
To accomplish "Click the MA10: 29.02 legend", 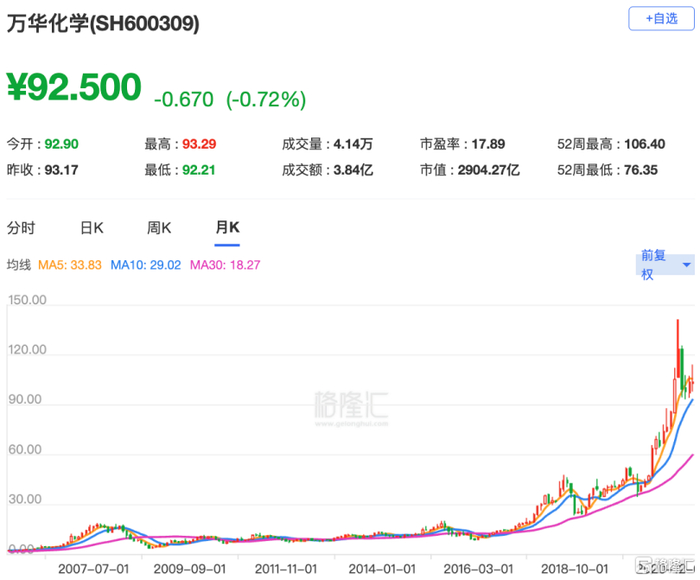I will (x=146, y=265).
